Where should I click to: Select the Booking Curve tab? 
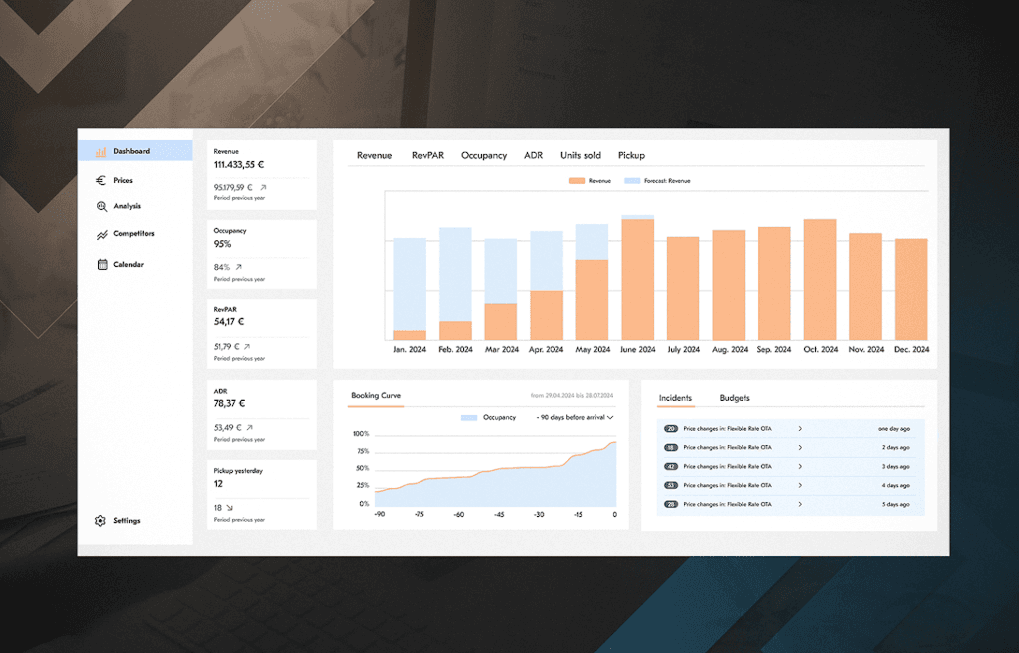pos(376,396)
